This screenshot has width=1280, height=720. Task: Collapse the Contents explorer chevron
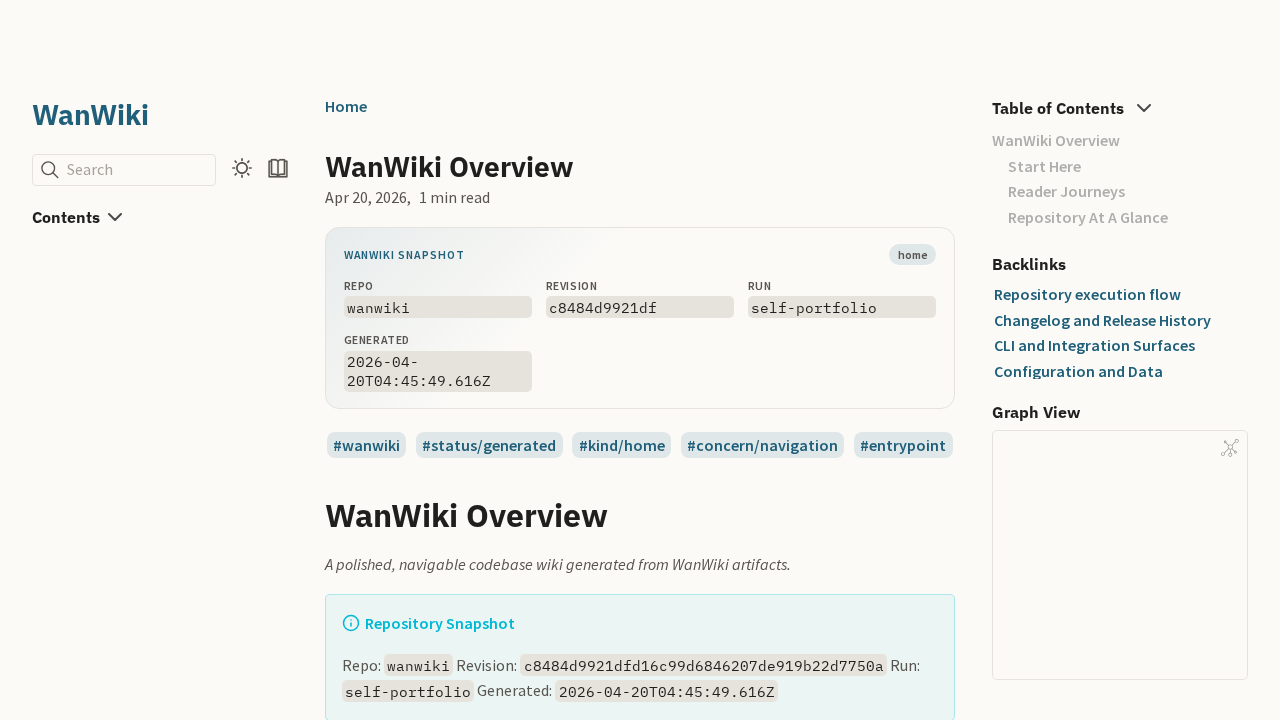click(115, 217)
